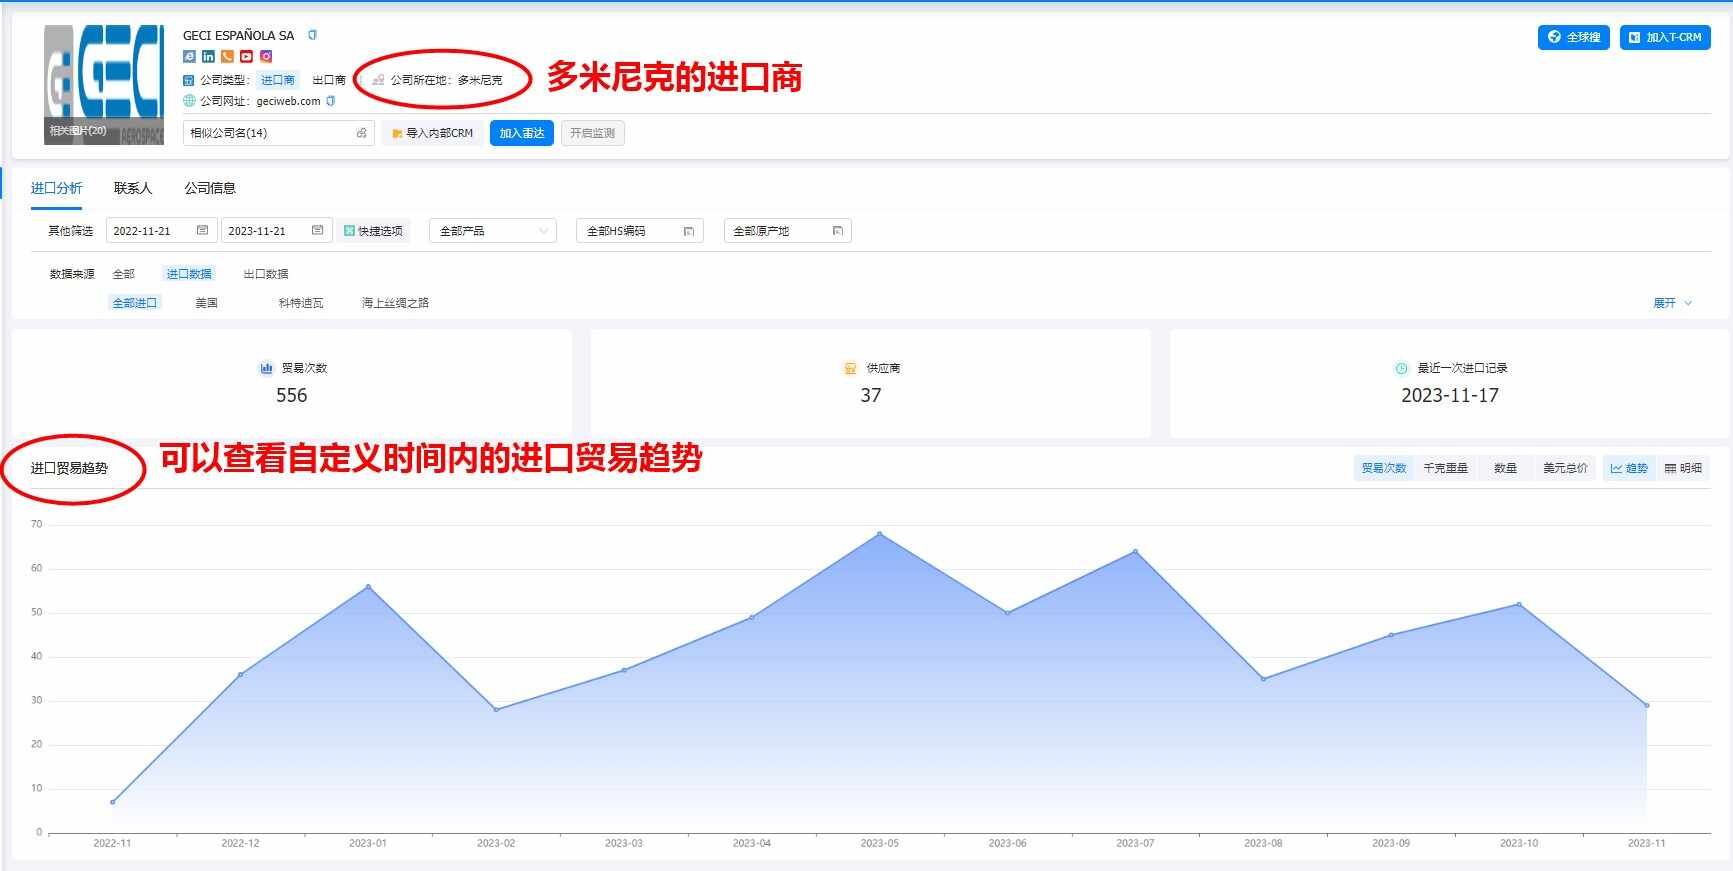Viewport: 1733px width, 871px height.
Task: Open the geciweb.com website link
Action: (x=288, y=101)
